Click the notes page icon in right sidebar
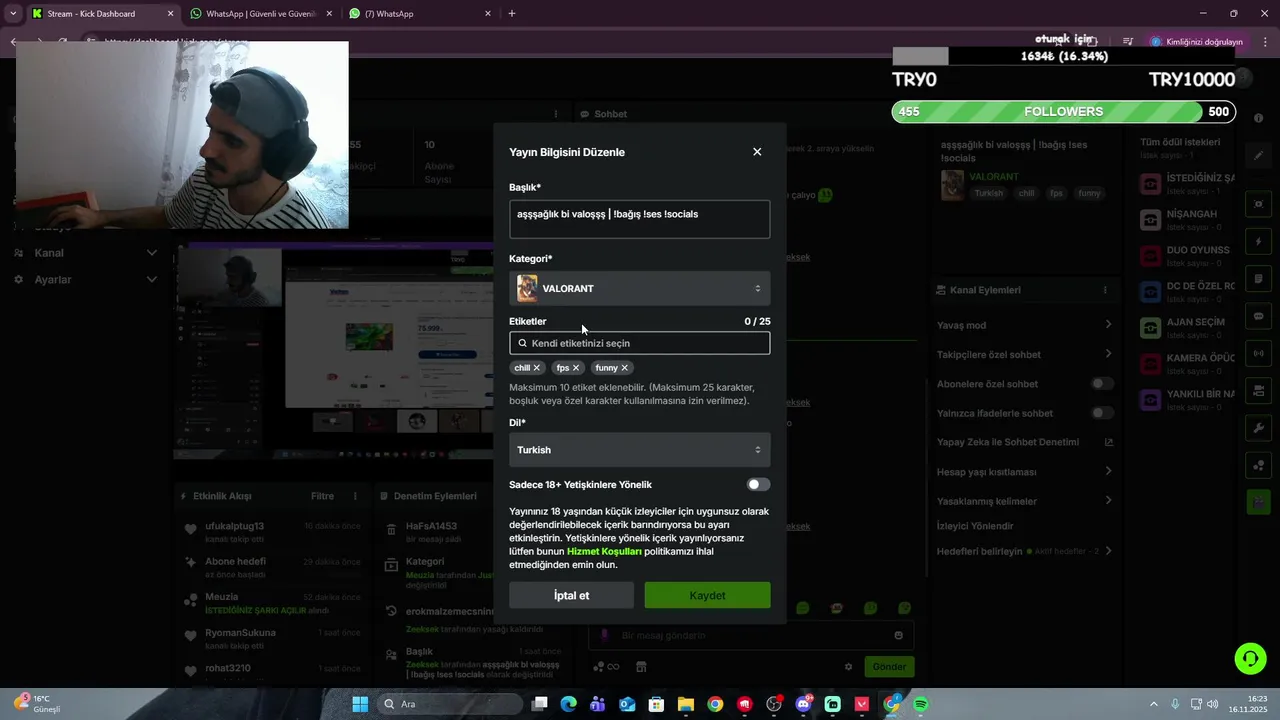Image resolution: width=1280 pixels, height=720 pixels. 1258,279
